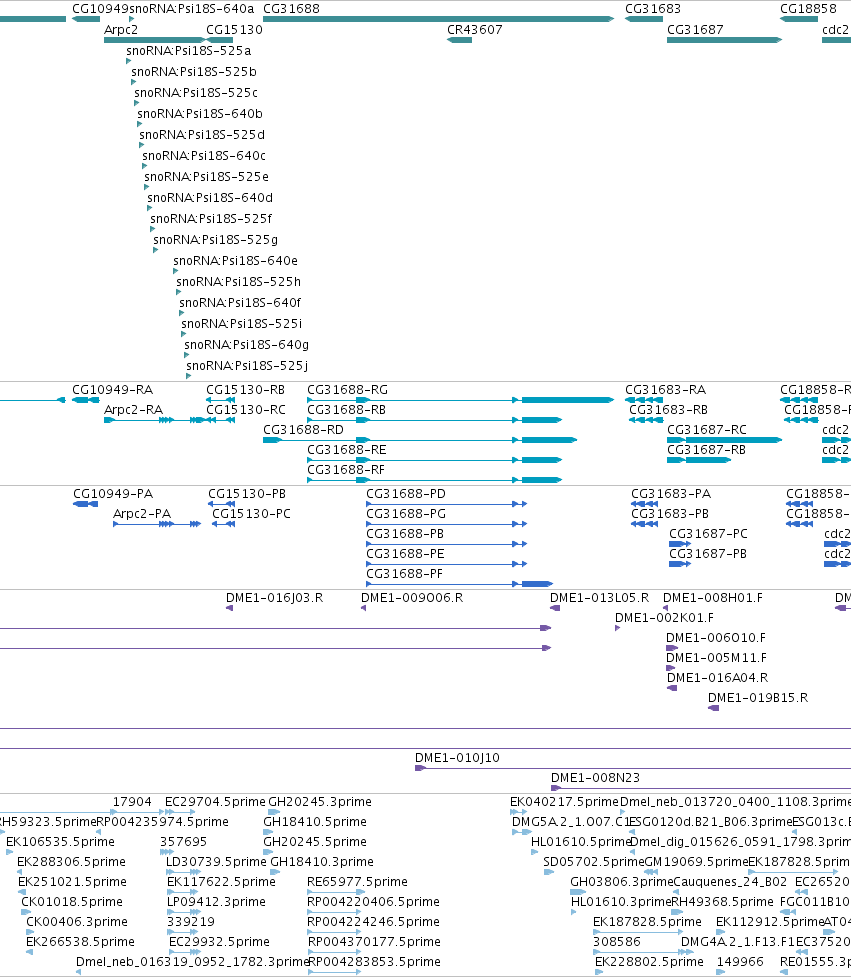Select the DME1-006O10.F clone label

716,638
